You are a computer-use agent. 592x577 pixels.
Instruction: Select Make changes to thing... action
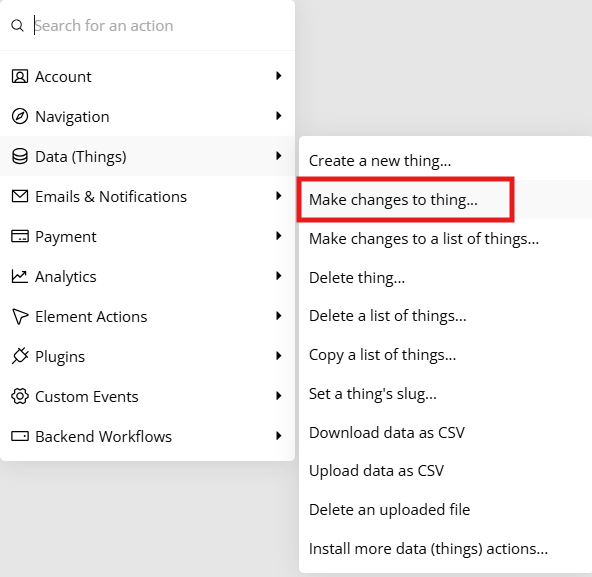click(x=393, y=200)
